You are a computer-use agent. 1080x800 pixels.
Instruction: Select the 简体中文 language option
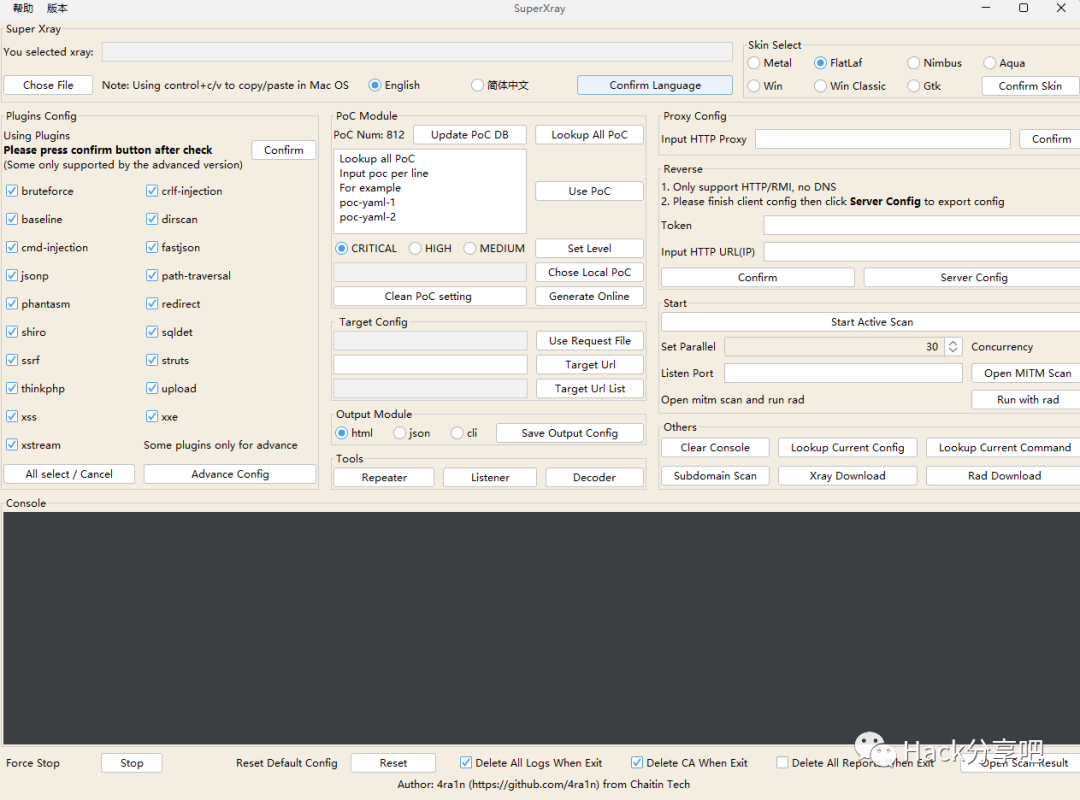[x=477, y=85]
